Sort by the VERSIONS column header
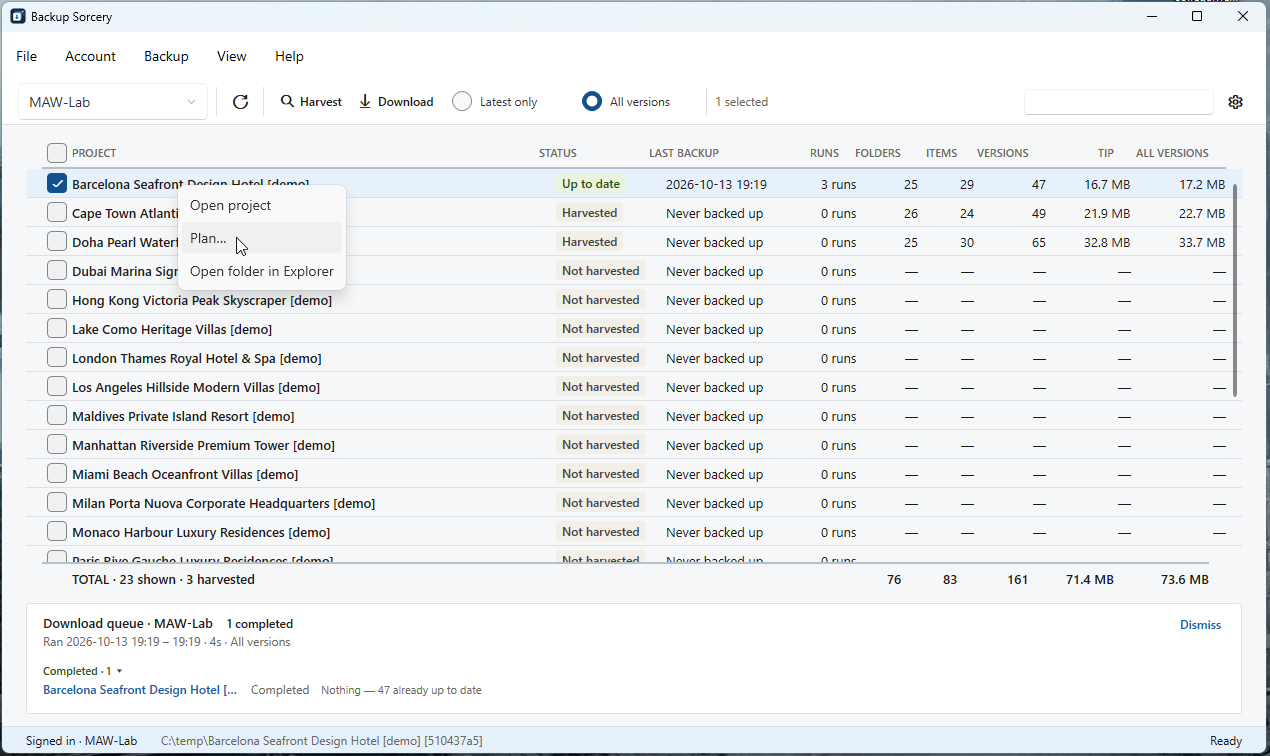Screen dimensions: 1270x756 (x=1003, y=153)
